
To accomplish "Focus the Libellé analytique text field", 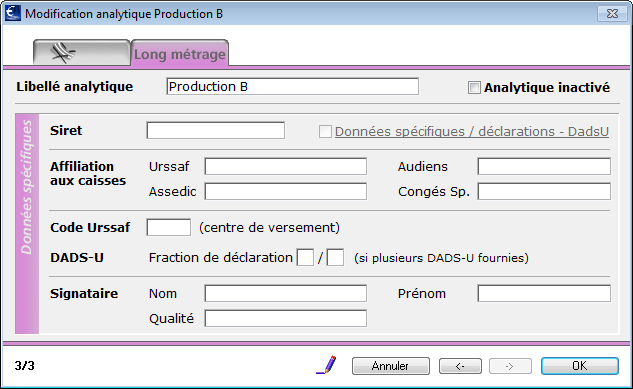I will 292,86.
